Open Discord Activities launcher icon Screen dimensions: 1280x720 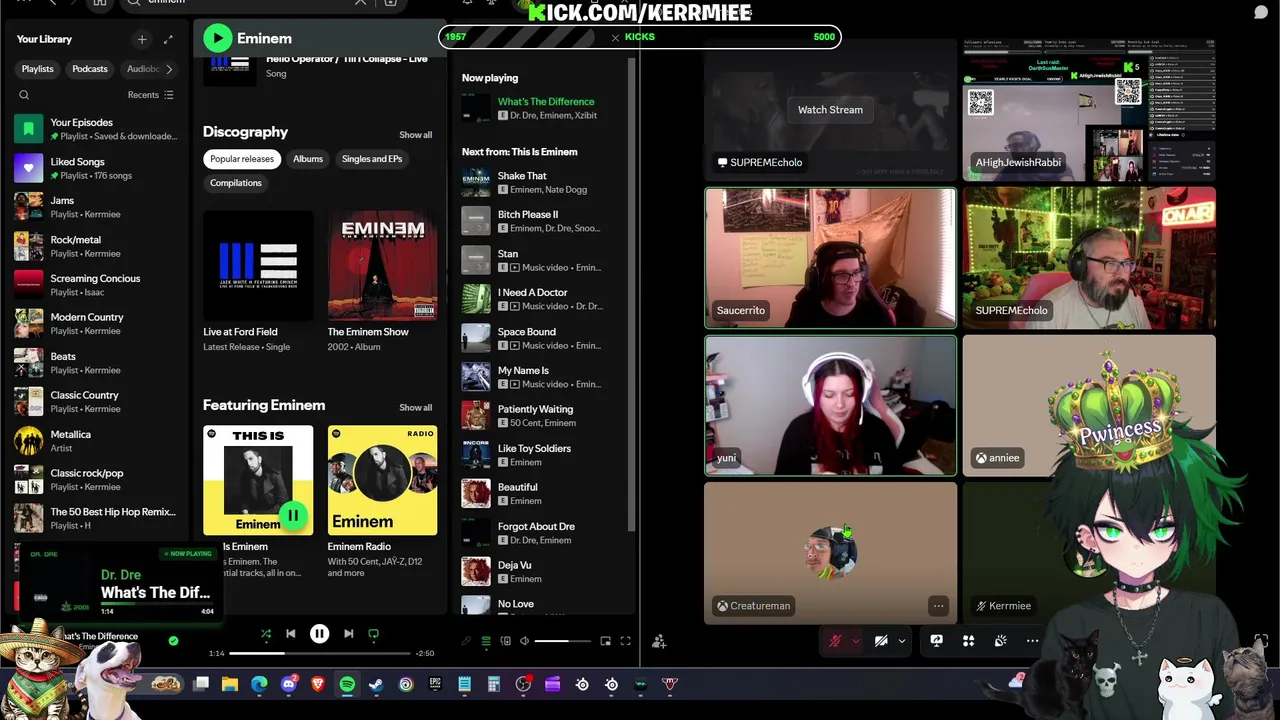click(968, 641)
